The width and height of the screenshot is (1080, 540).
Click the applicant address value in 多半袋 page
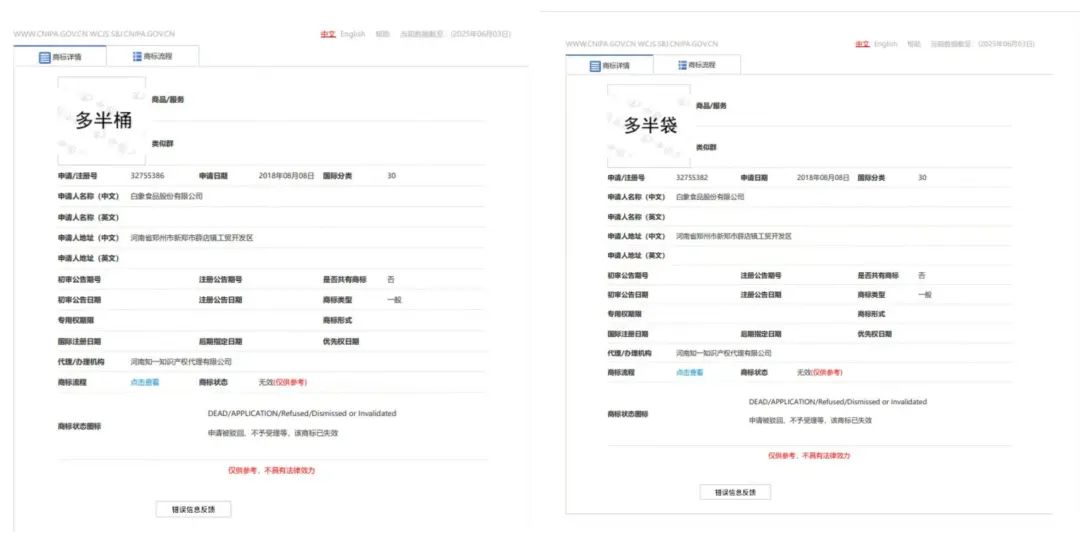pyautogui.click(x=734, y=236)
